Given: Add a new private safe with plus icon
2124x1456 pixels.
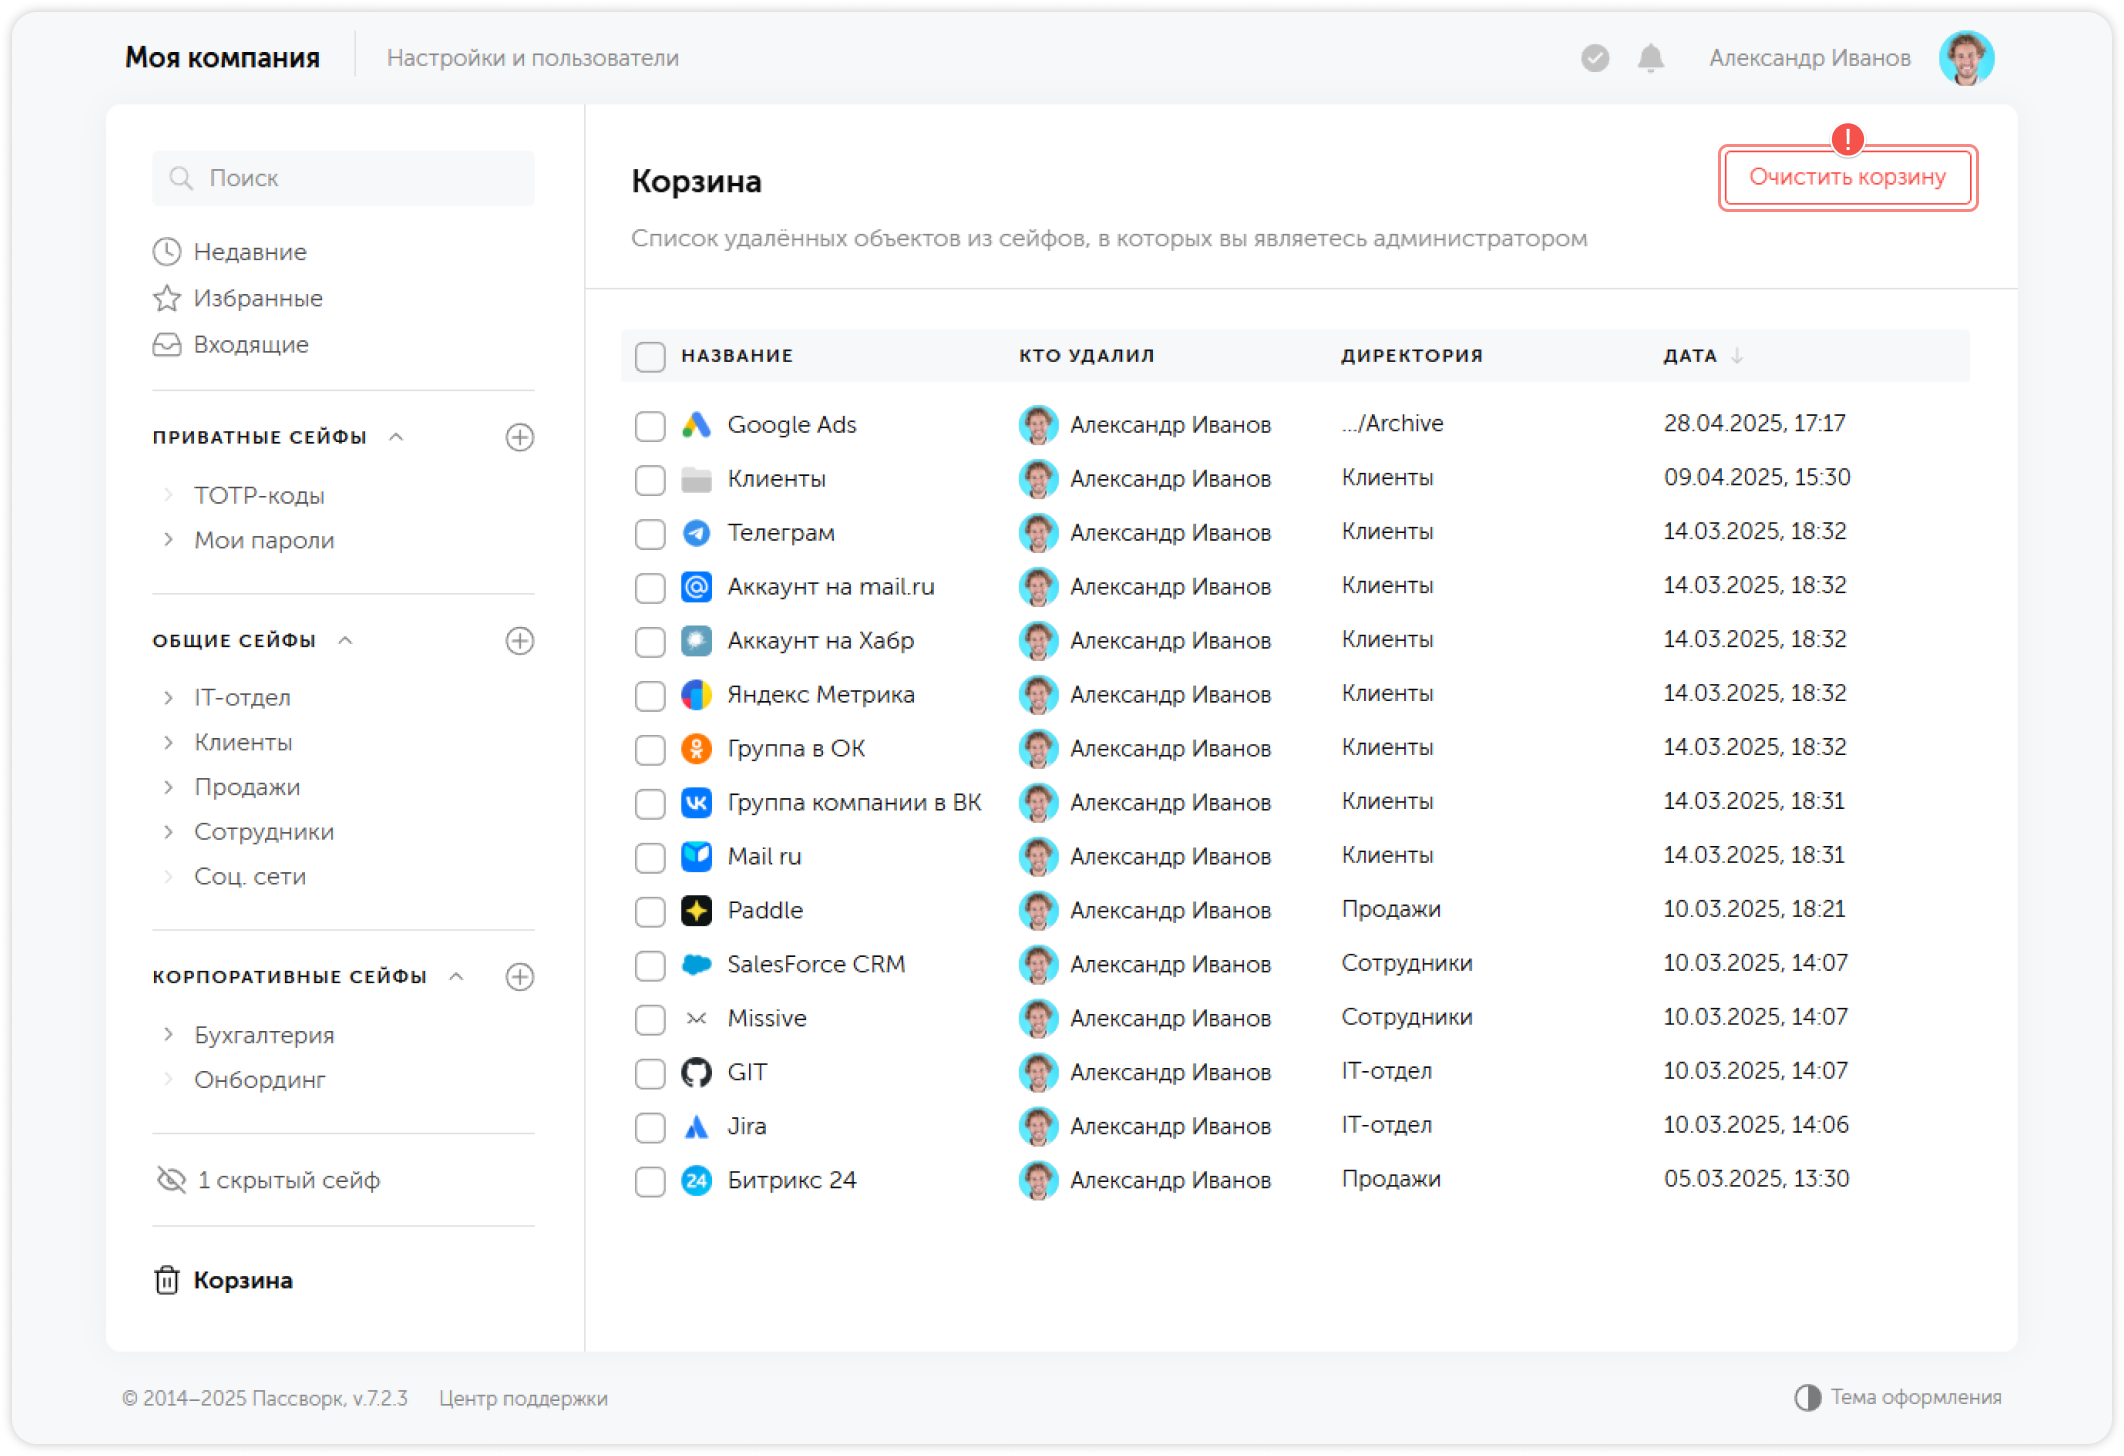Looking at the screenshot, I should point(519,437).
